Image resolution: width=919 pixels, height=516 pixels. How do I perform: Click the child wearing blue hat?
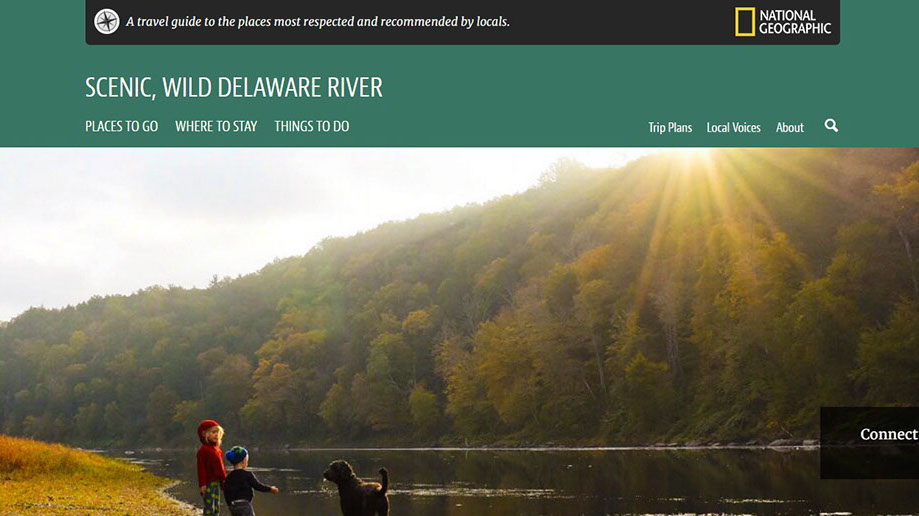point(243,481)
